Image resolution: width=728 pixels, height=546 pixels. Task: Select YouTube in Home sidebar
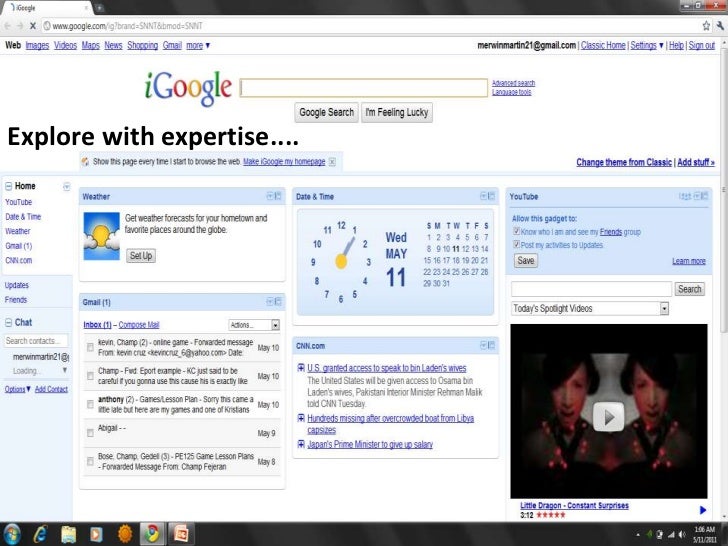(x=19, y=202)
